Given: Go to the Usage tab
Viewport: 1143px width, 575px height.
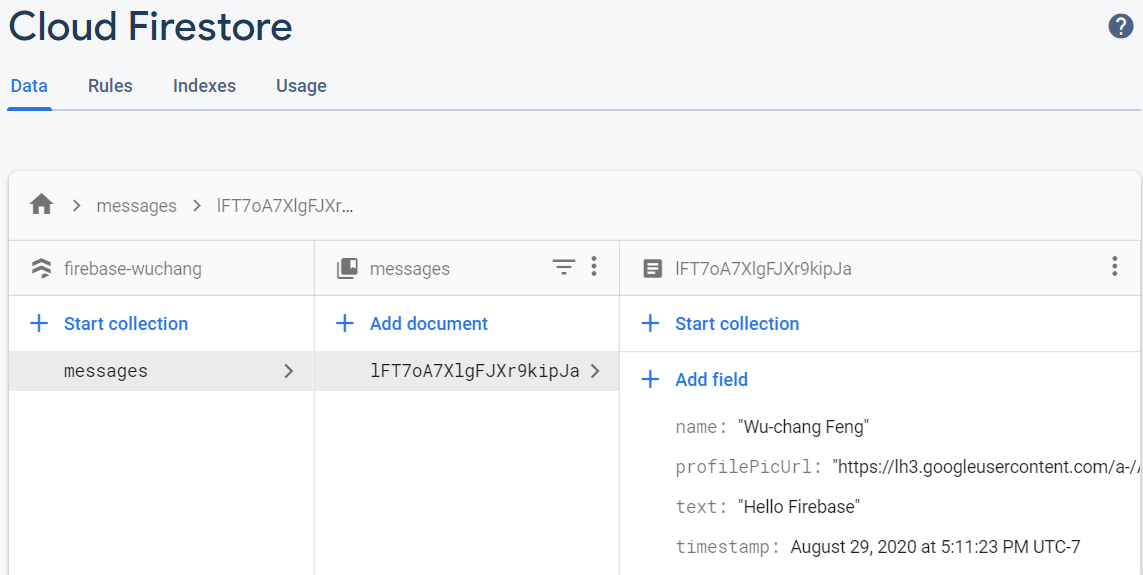Looking at the screenshot, I should pos(301,86).
